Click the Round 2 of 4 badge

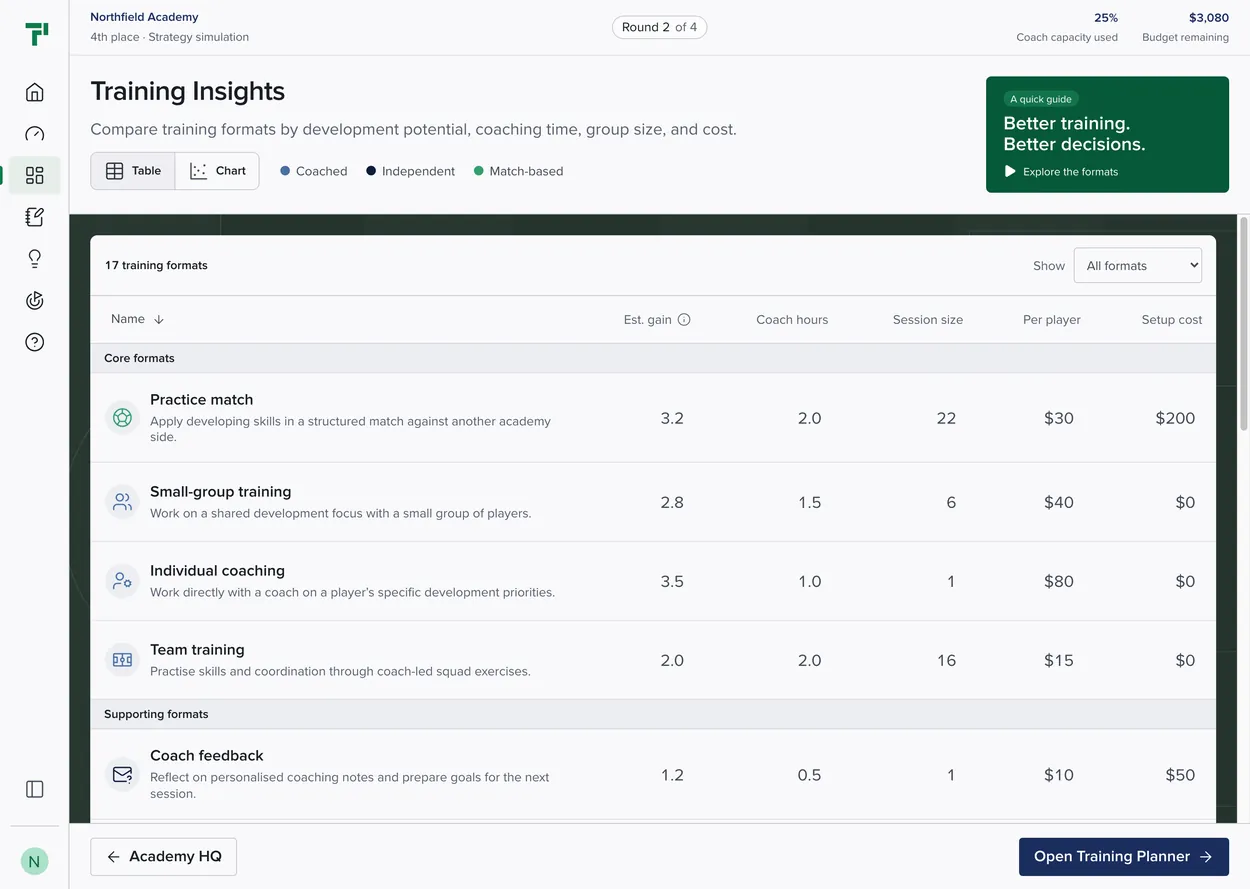point(659,27)
